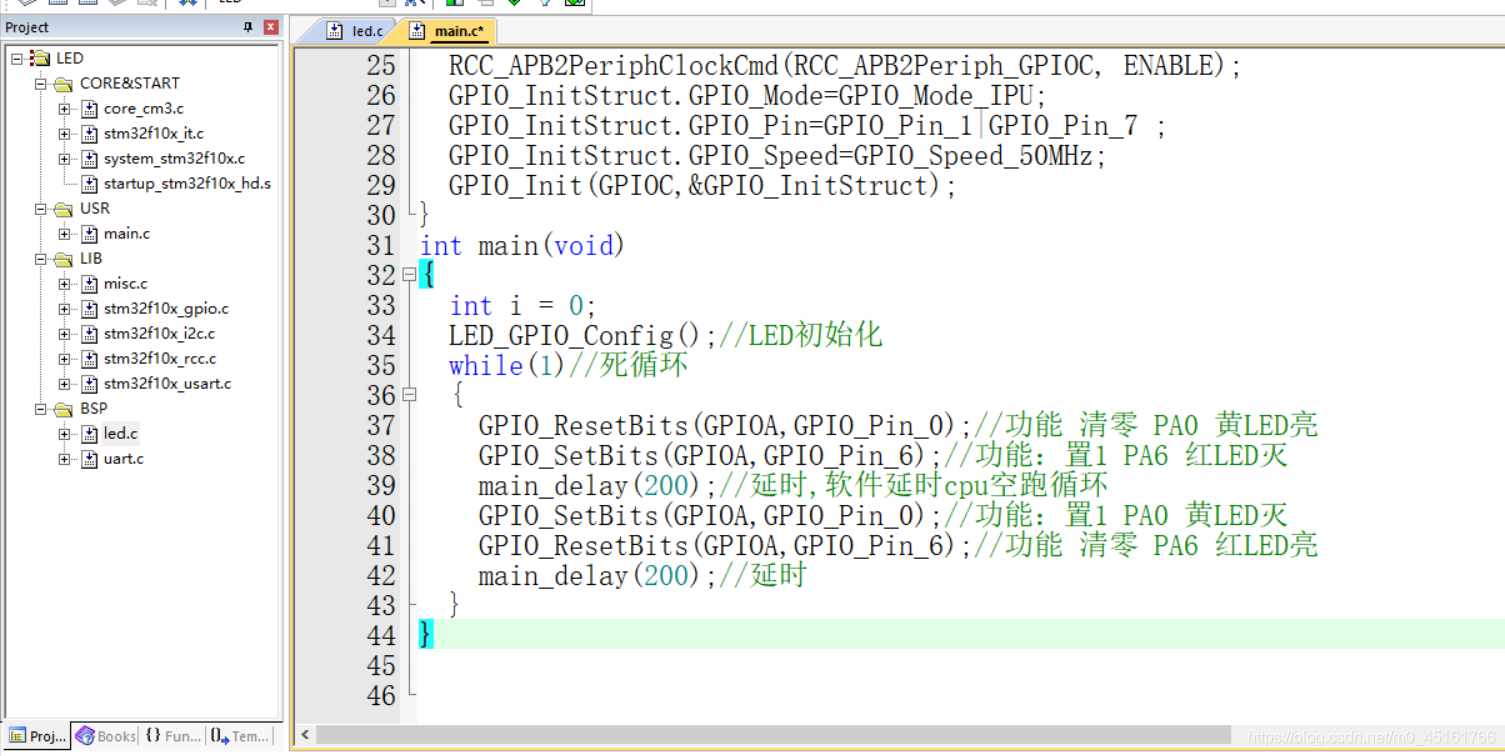Click the file icon next to uart.c
Screen dimensions: 1505x756
90,458
